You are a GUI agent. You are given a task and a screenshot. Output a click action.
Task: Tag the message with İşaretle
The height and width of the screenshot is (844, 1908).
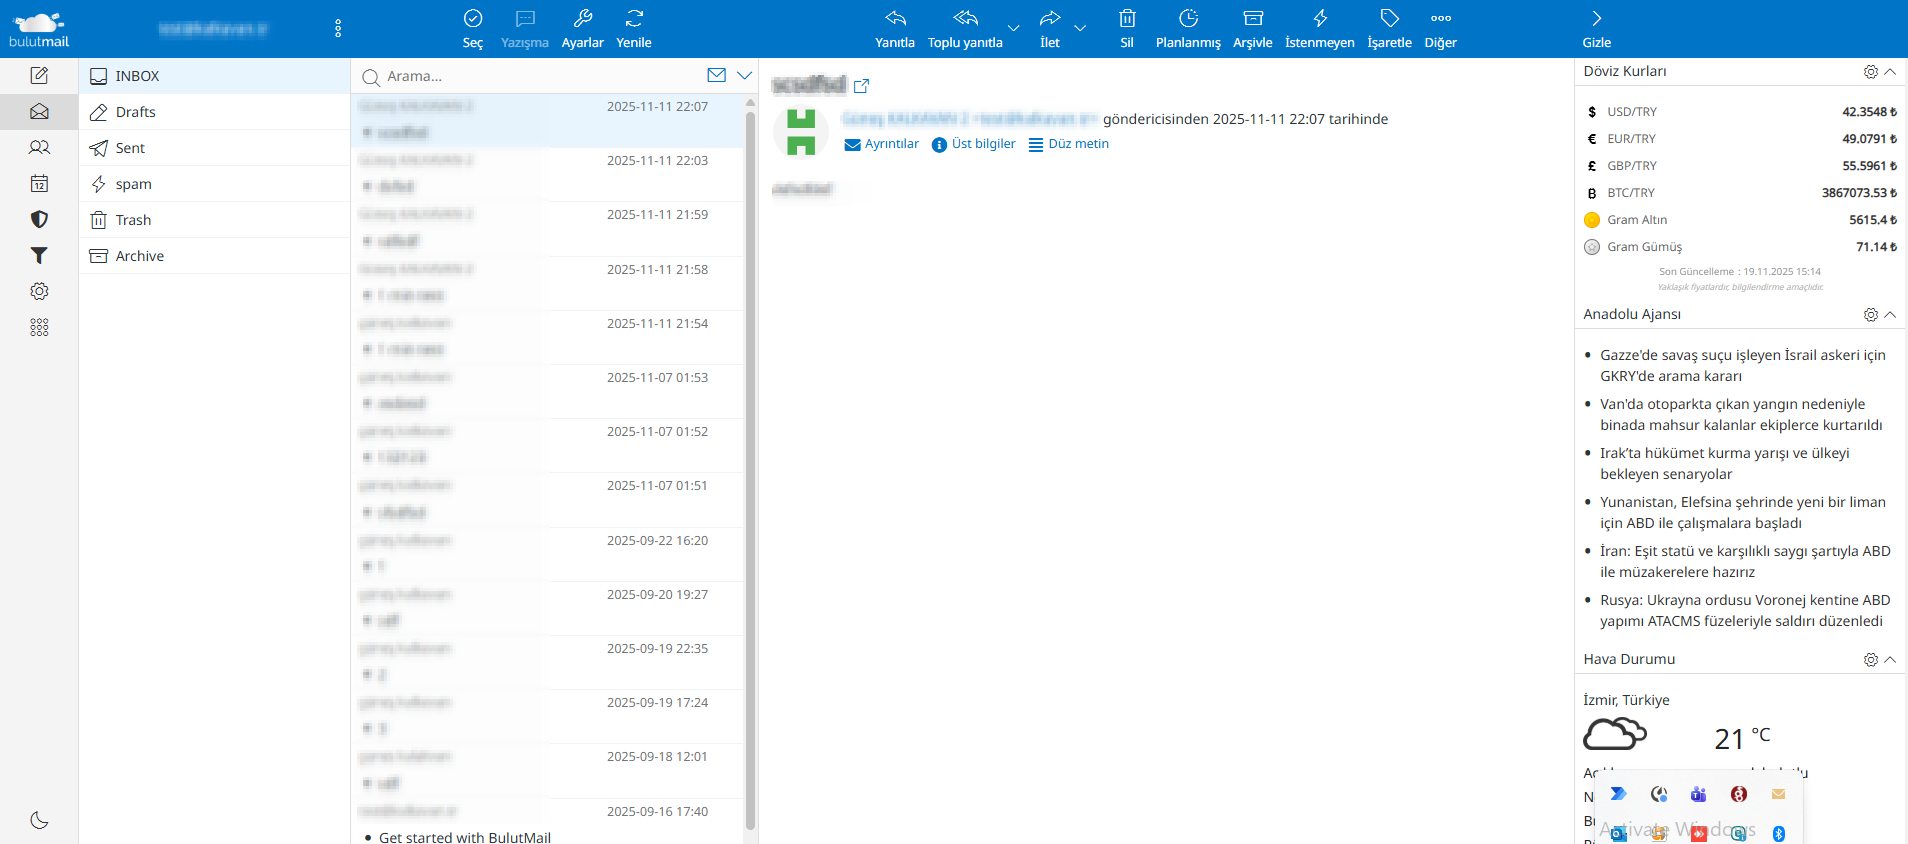pos(1390,29)
